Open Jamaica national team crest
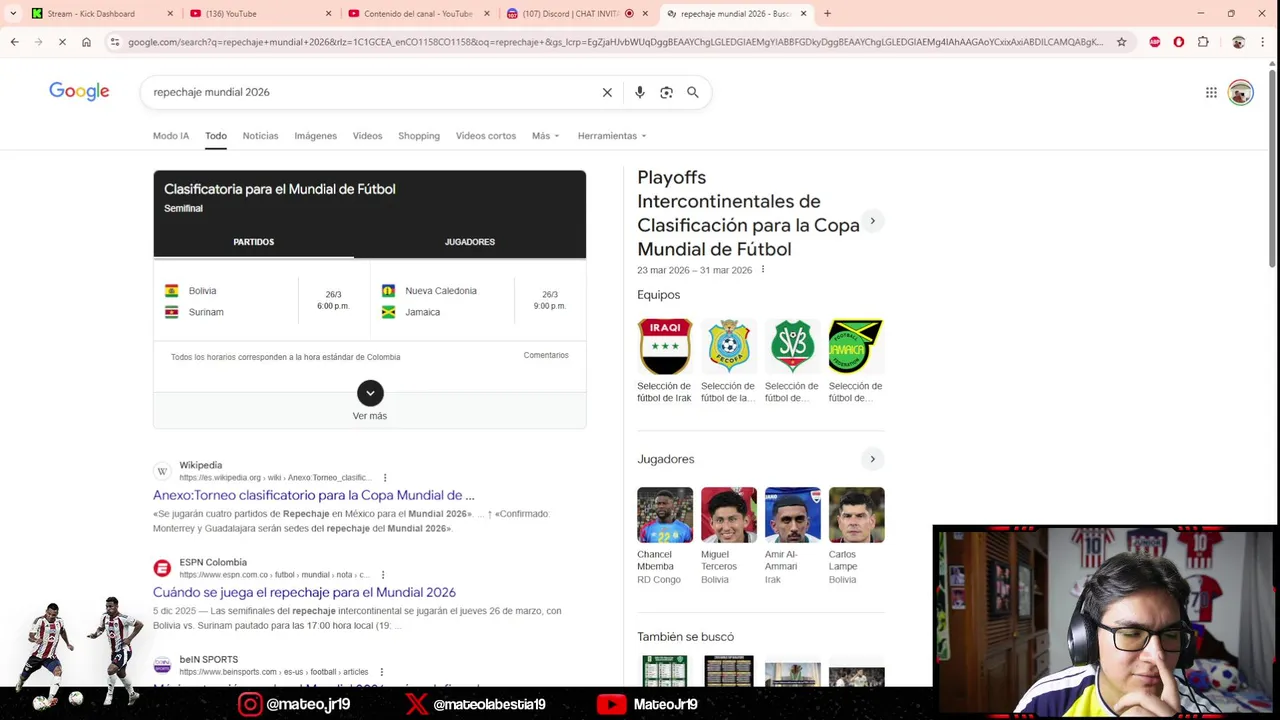This screenshot has height=720, width=1280. click(x=856, y=346)
